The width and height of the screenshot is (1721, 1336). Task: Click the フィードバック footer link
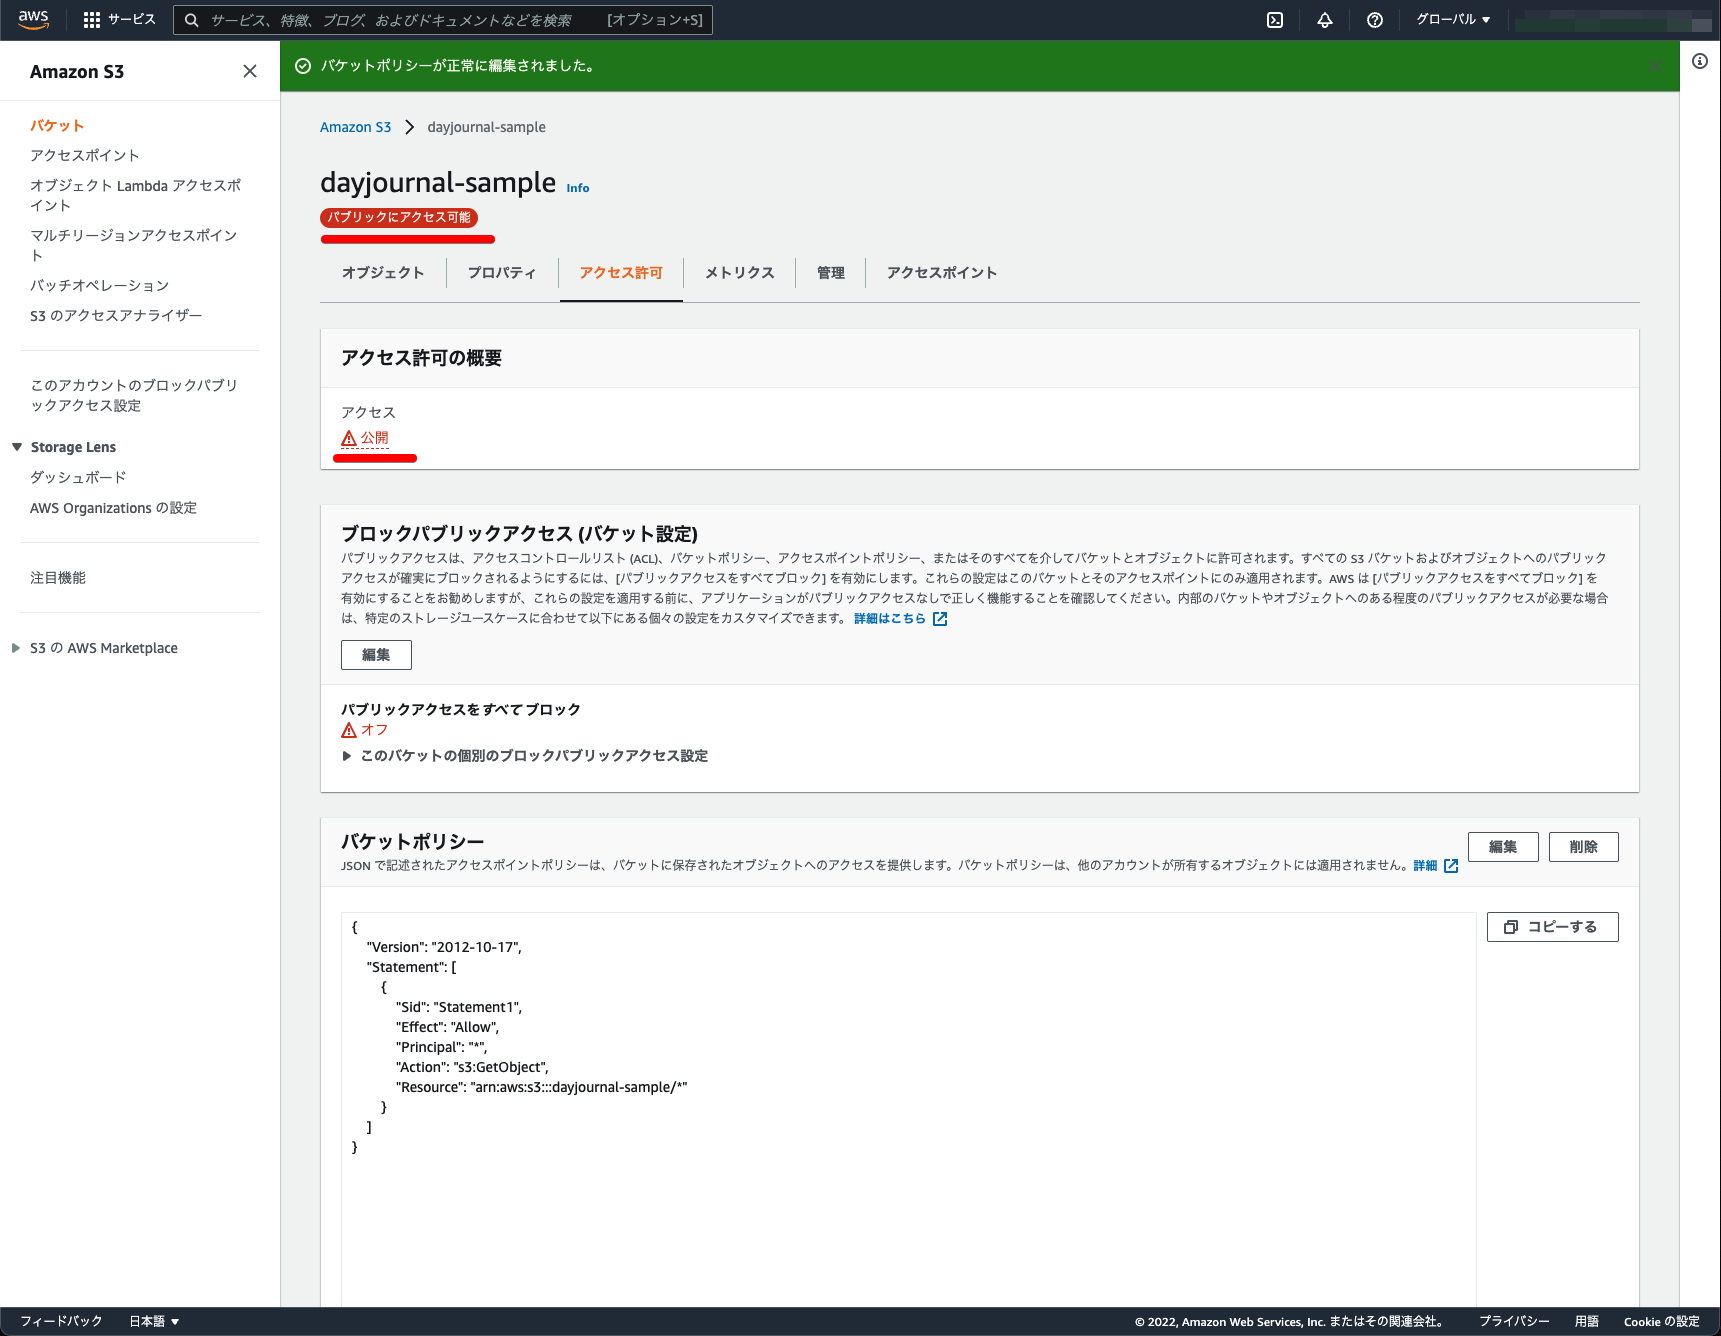[61, 1321]
